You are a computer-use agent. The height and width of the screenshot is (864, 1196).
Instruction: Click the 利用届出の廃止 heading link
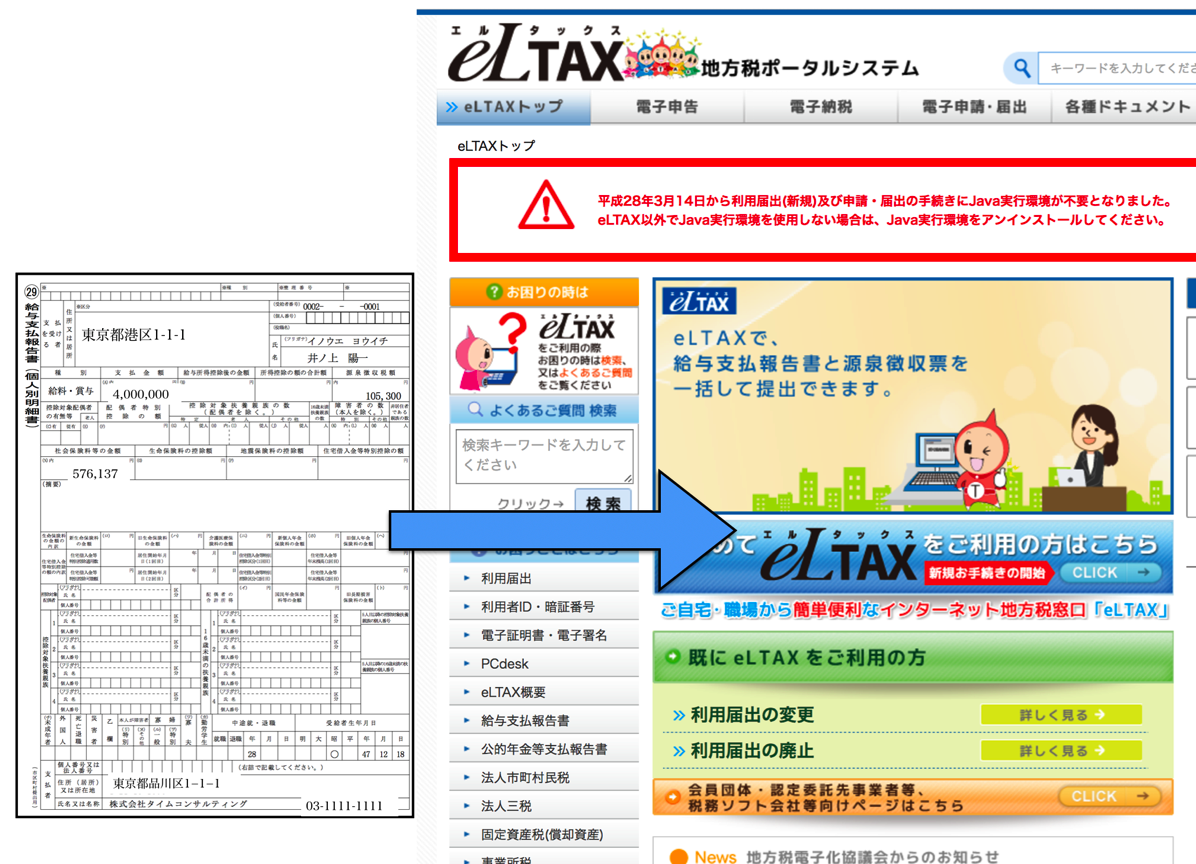[x=751, y=750]
